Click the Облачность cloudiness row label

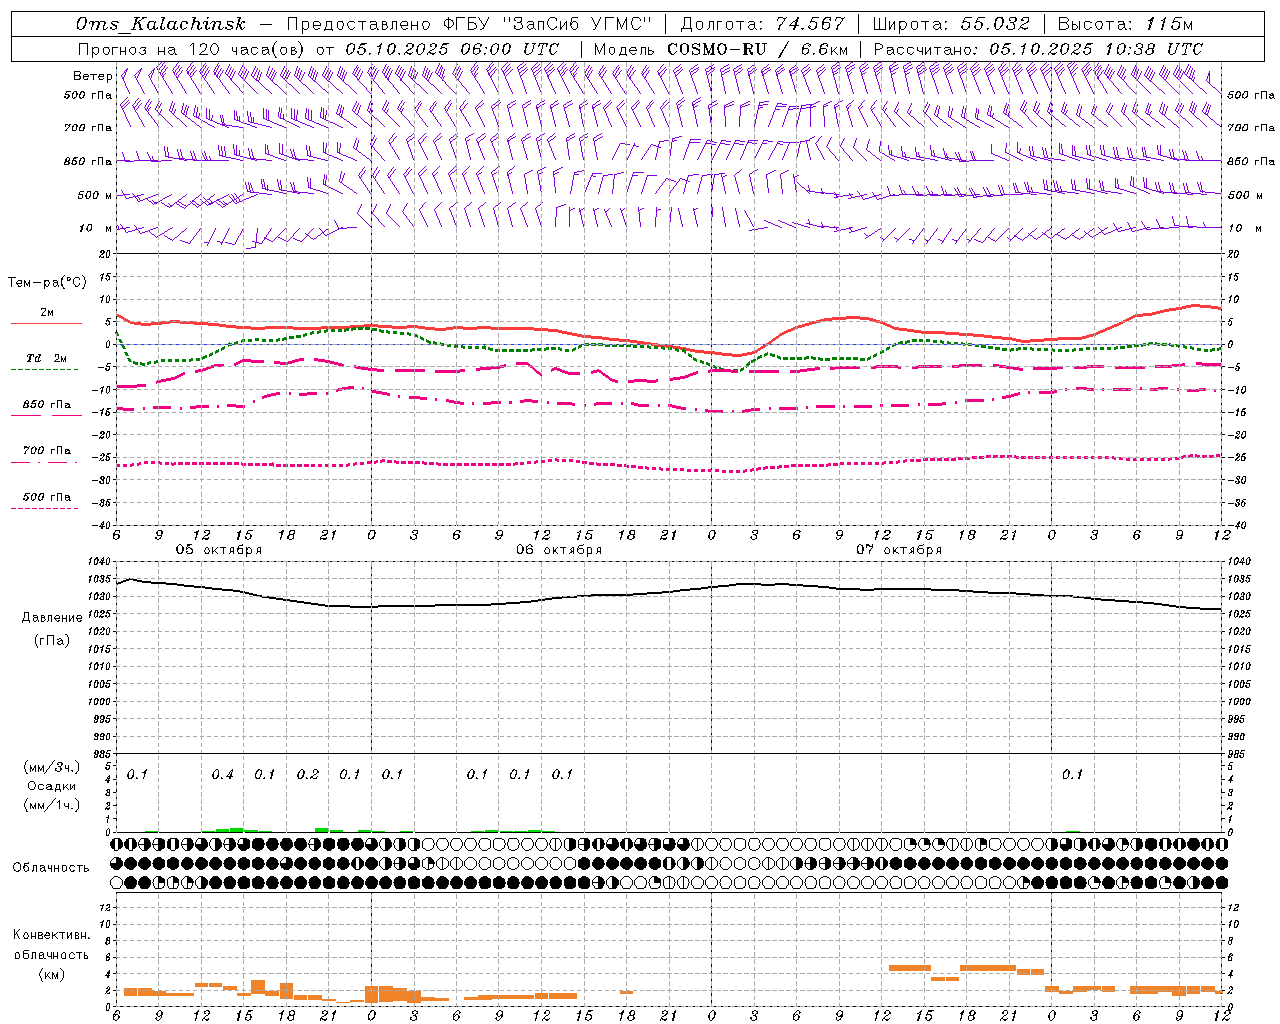pos(51,867)
